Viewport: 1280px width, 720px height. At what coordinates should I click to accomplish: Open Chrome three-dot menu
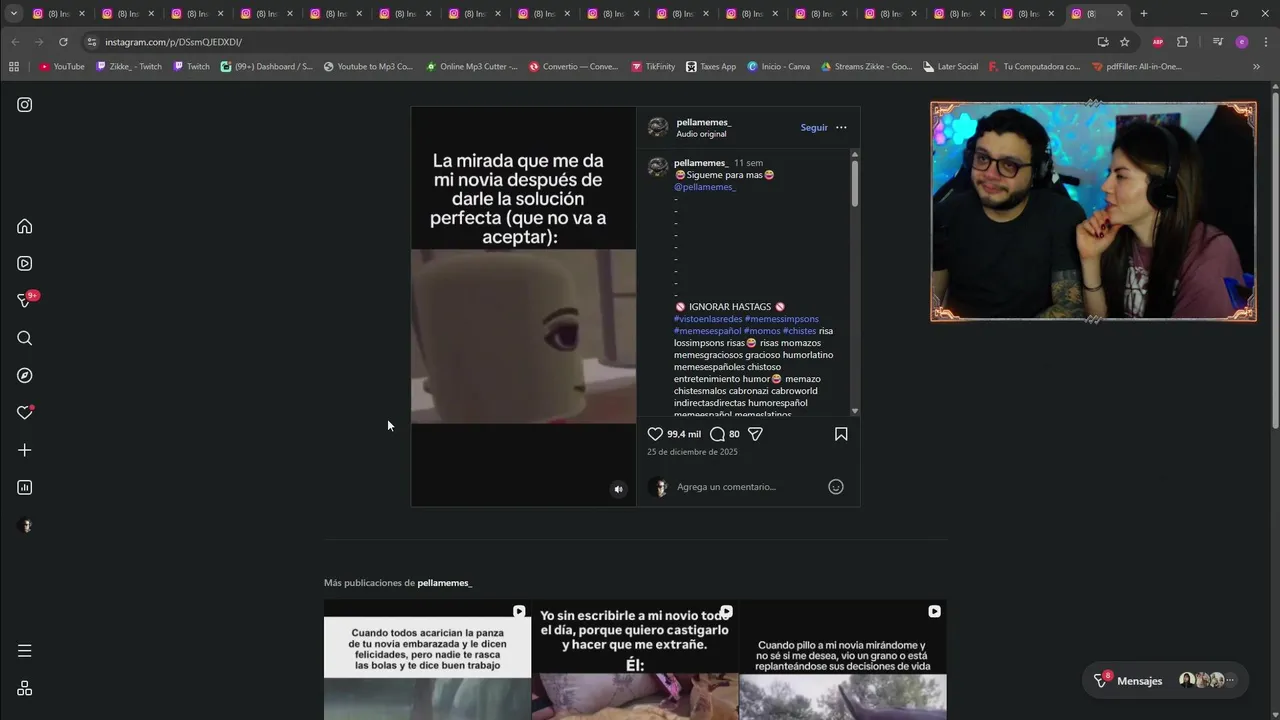coord(1264,42)
